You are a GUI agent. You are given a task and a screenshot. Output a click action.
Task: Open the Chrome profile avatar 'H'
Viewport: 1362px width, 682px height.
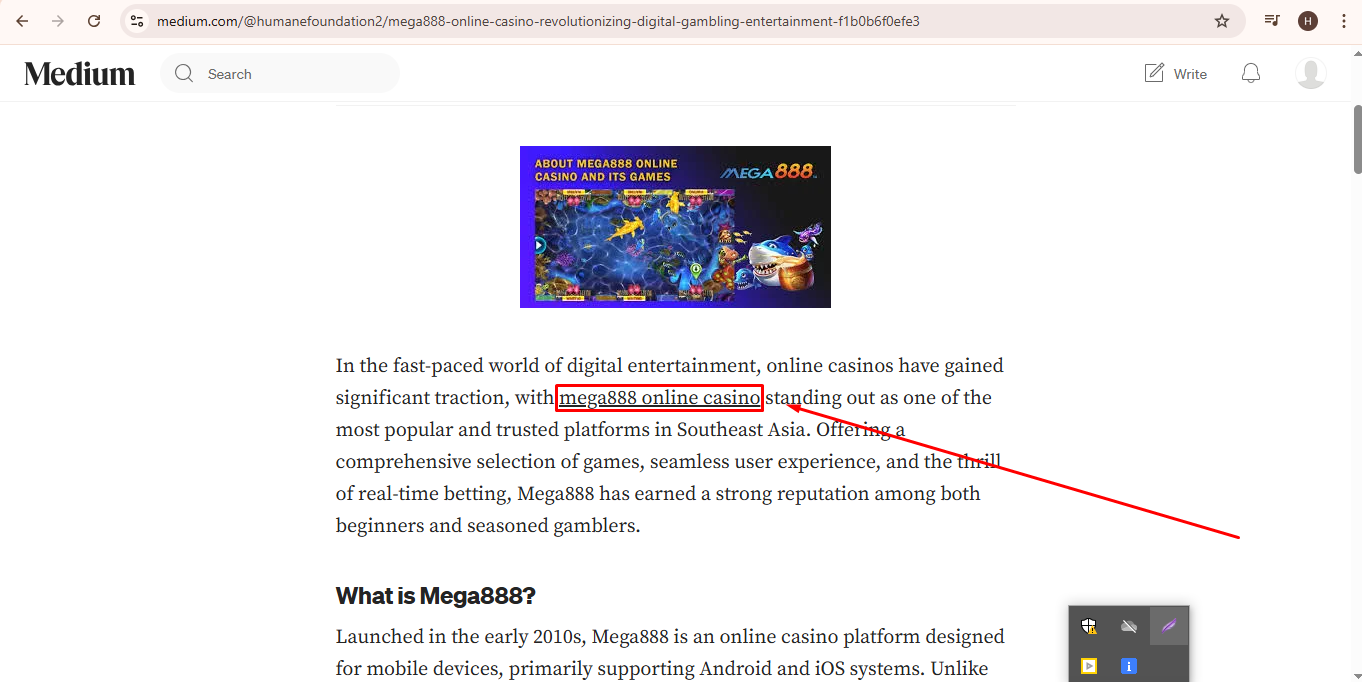point(1308,21)
